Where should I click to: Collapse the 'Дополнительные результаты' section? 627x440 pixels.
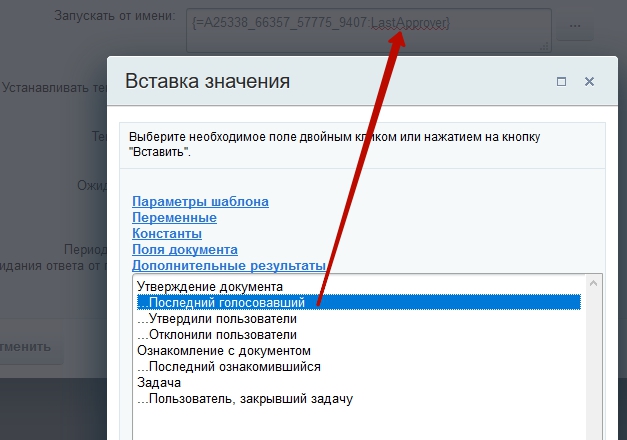click(229, 265)
